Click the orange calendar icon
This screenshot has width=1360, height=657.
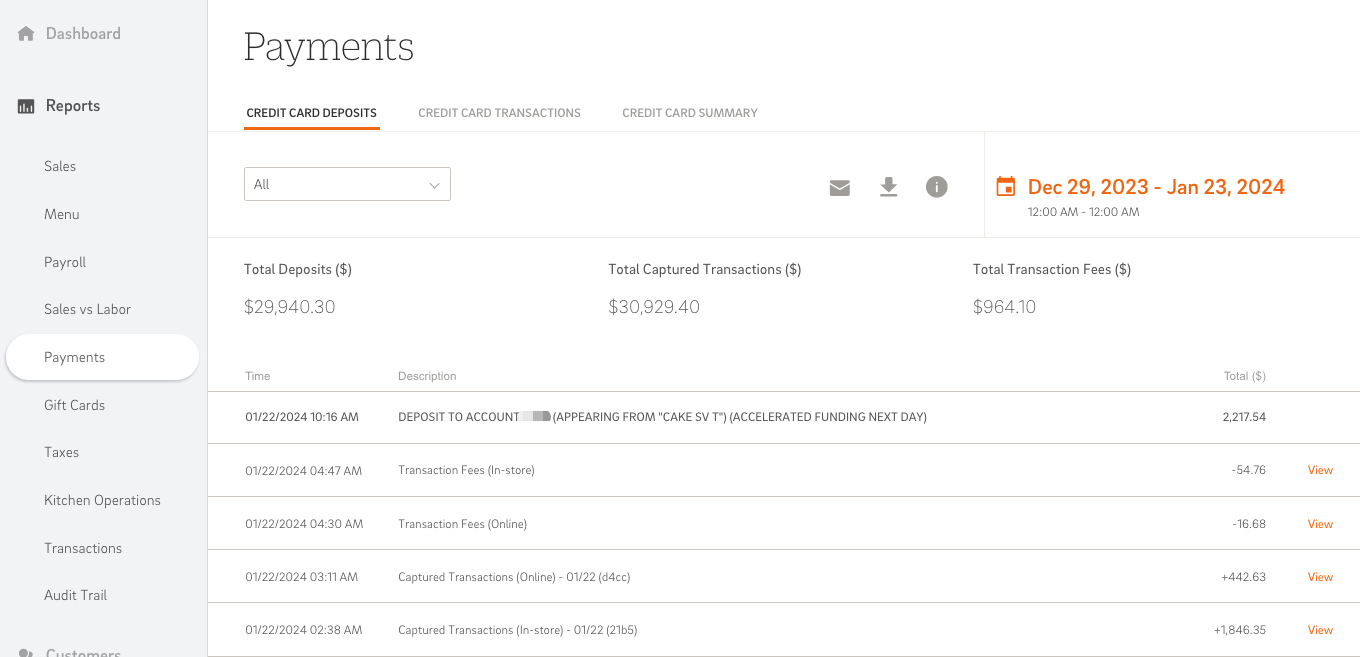point(1006,186)
